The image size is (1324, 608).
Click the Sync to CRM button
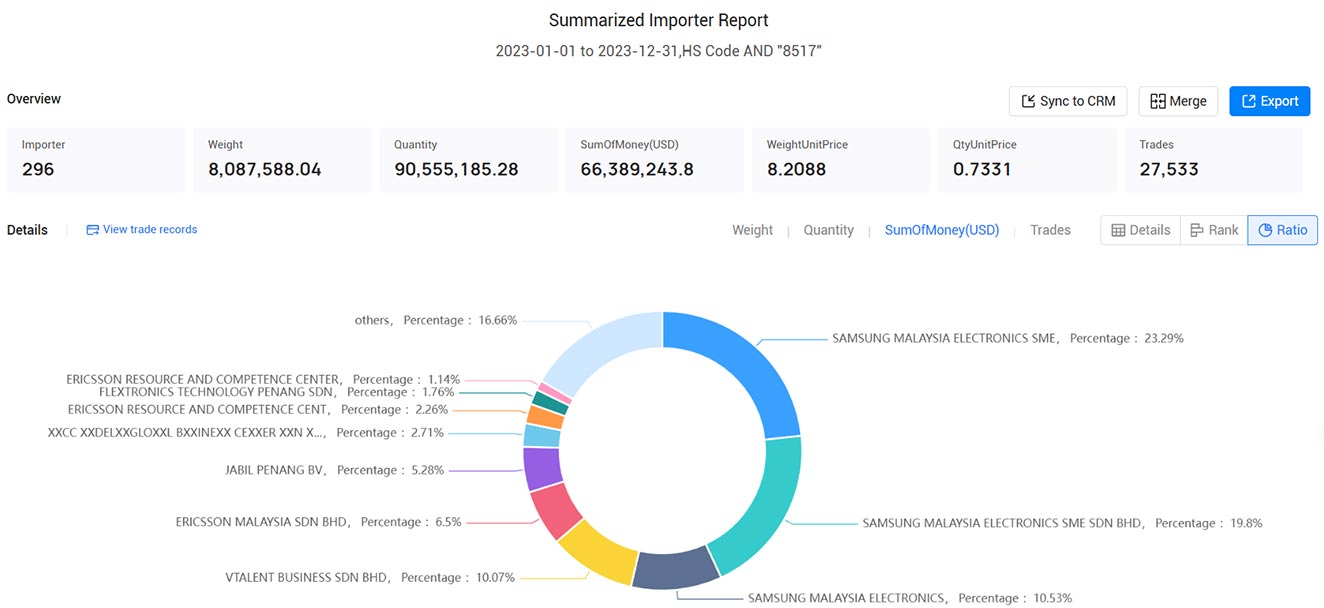(1068, 101)
